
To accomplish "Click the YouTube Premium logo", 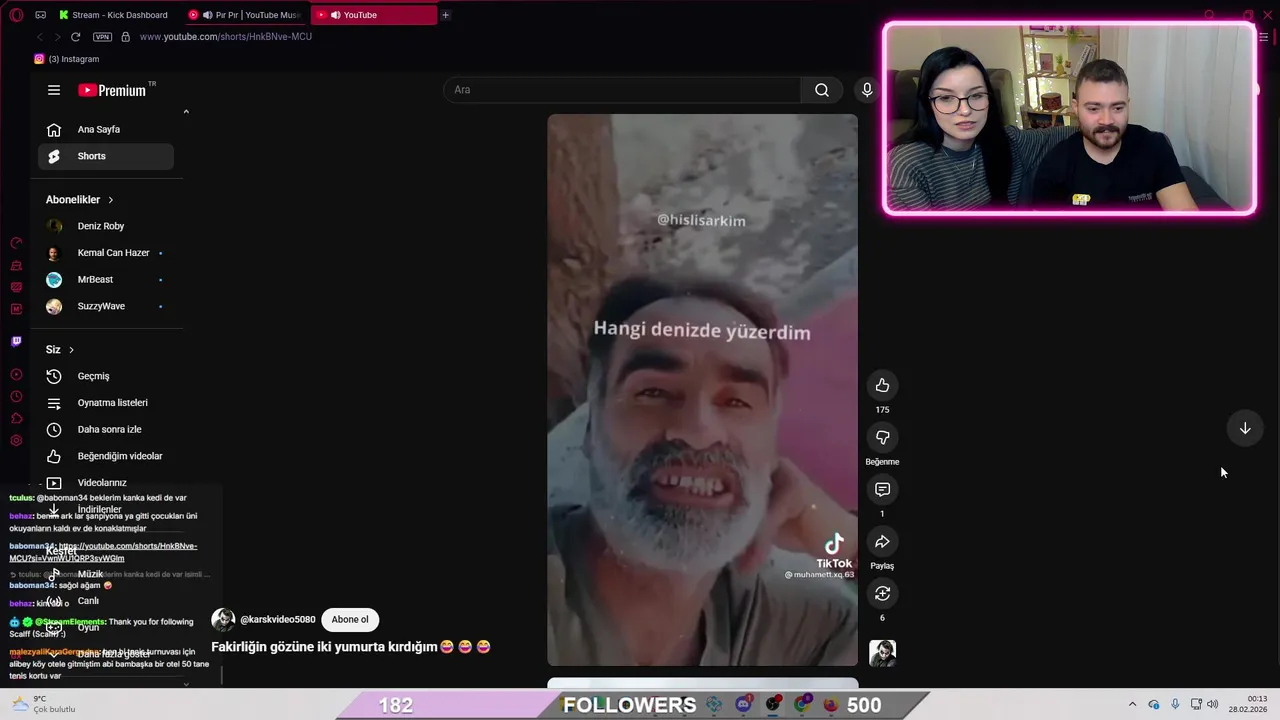I will [x=113, y=90].
